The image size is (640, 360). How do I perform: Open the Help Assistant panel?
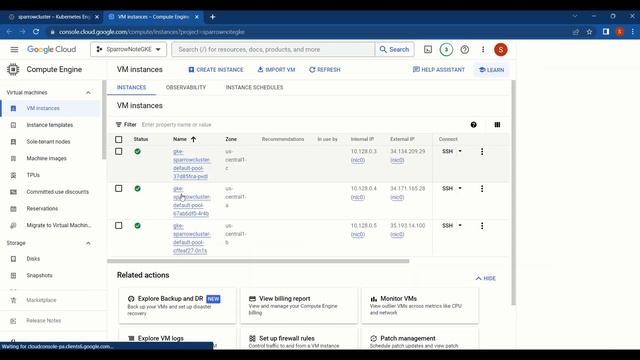point(439,70)
